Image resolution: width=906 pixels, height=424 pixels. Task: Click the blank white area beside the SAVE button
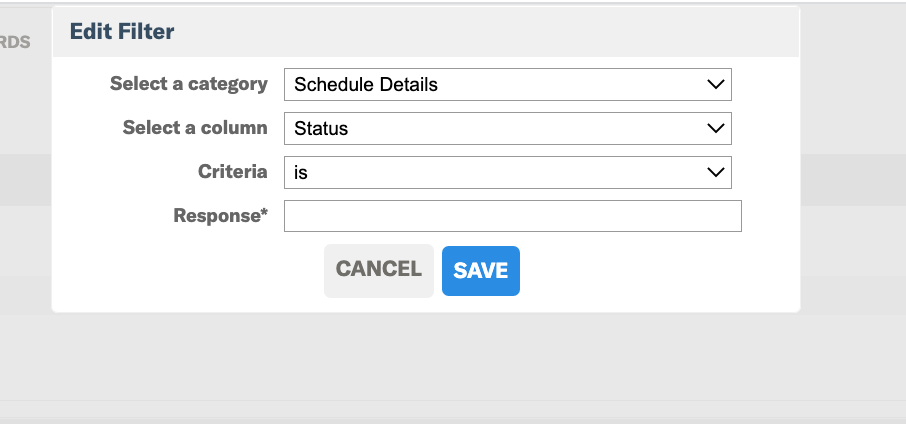[x=659, y=271]
